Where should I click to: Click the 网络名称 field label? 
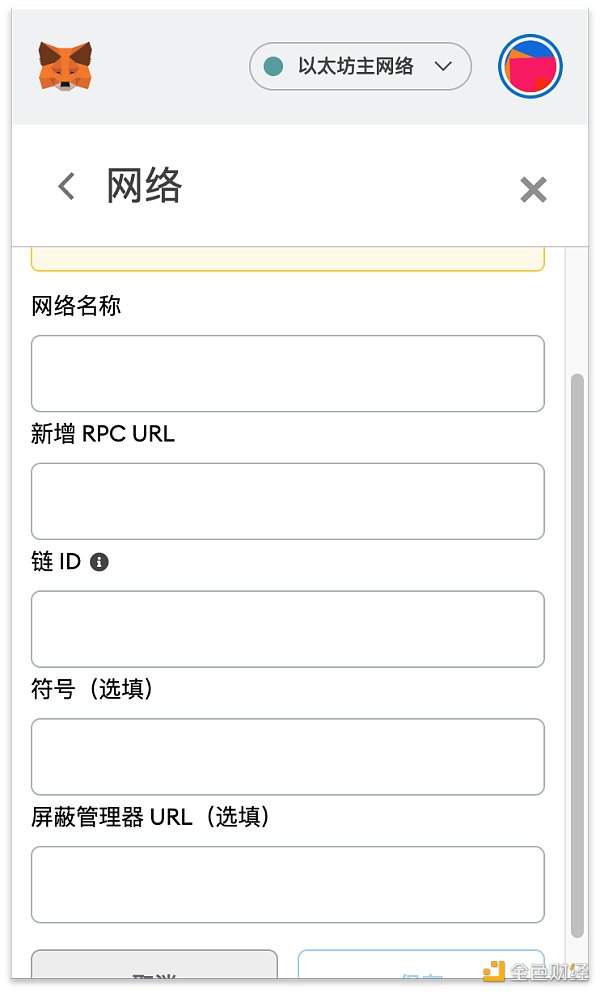[76, 306]
